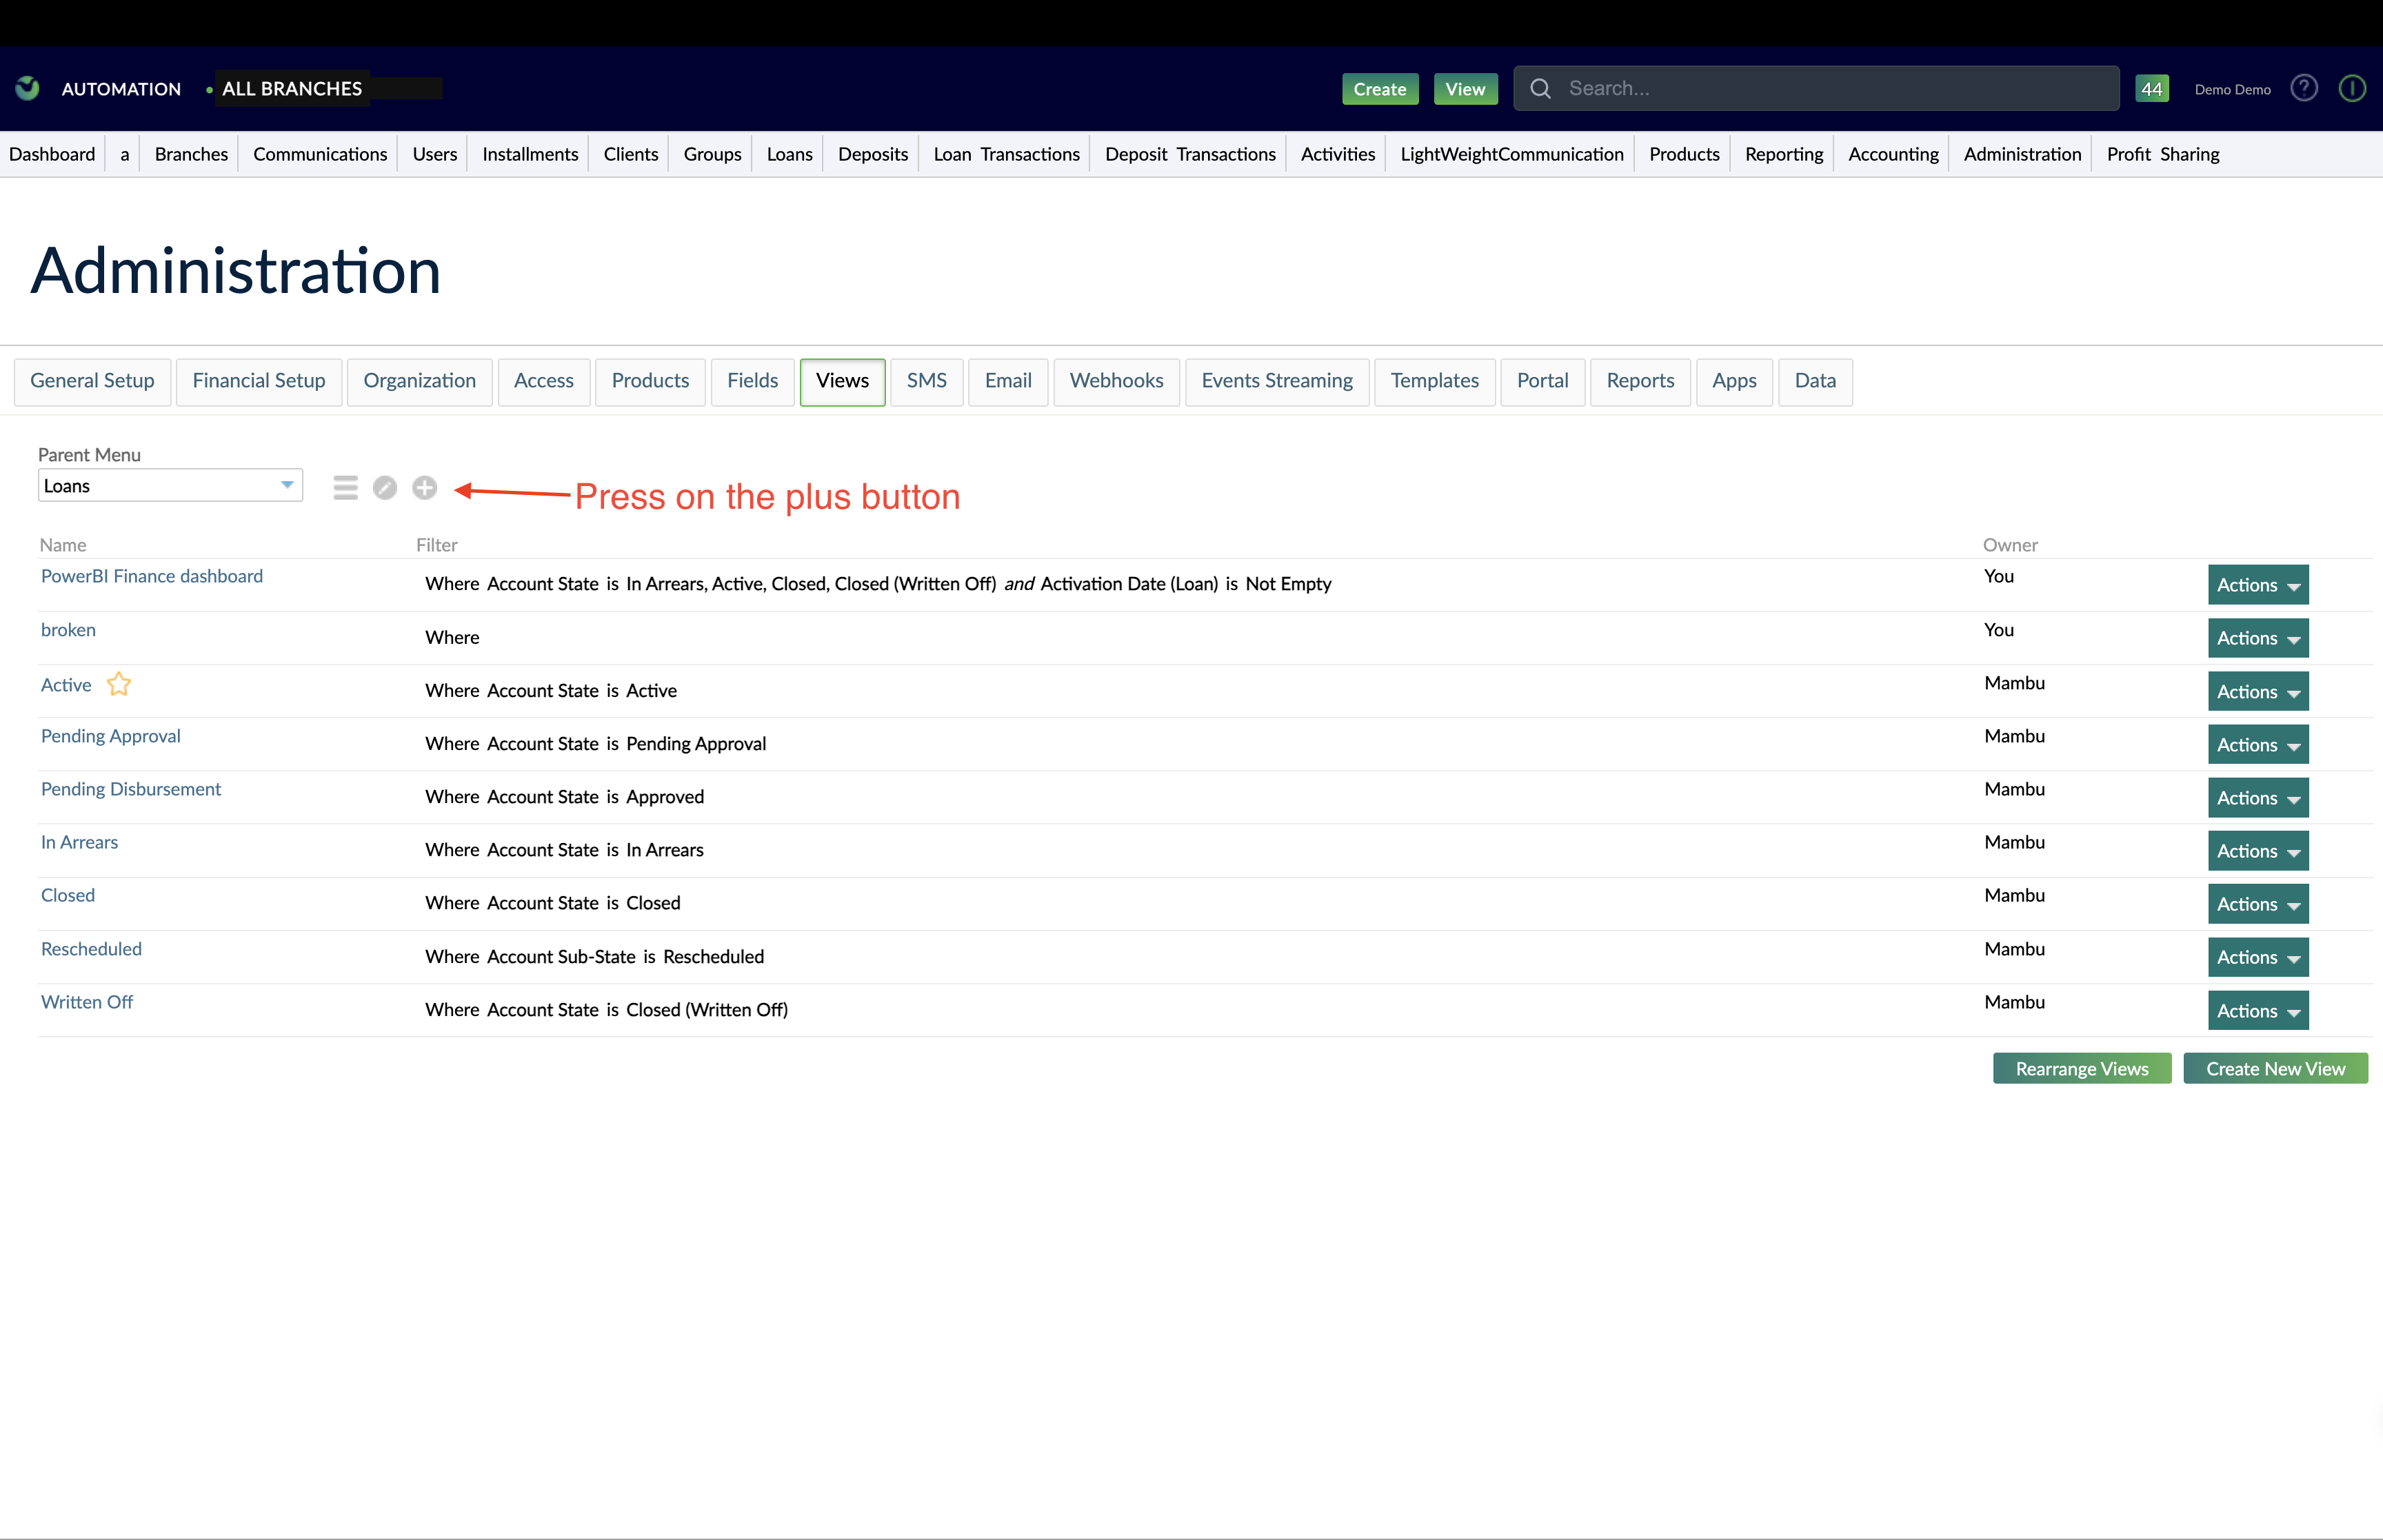Click the search magnifier icon
The image size is (2383, 1540).
coord(1540,88)
